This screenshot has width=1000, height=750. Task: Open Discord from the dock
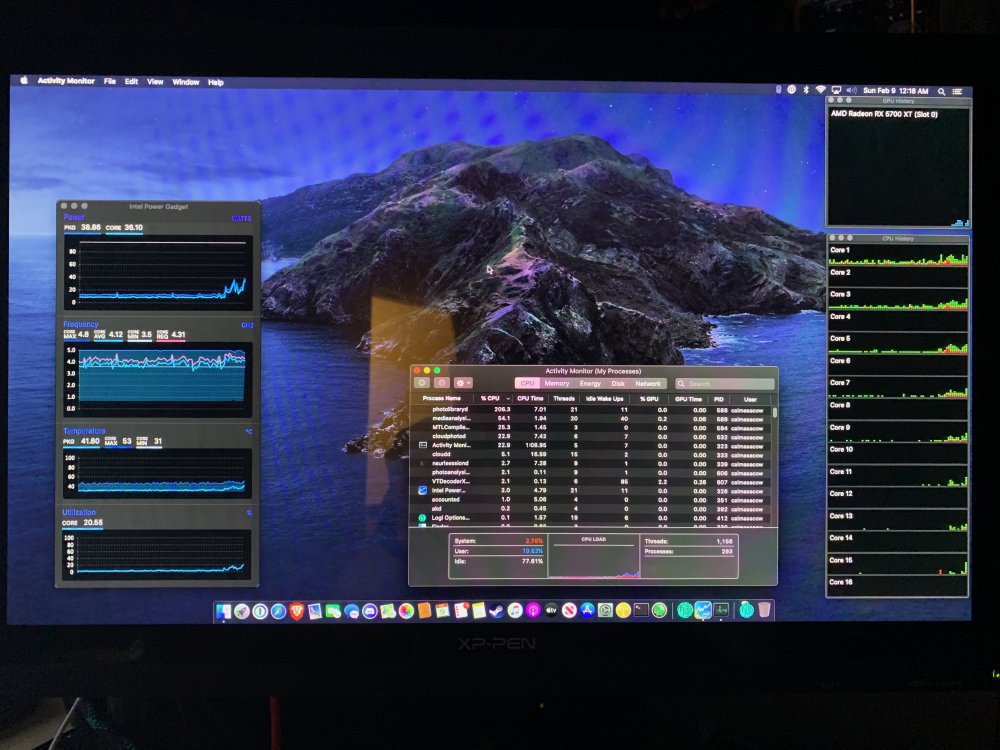[x=370, y=611]
